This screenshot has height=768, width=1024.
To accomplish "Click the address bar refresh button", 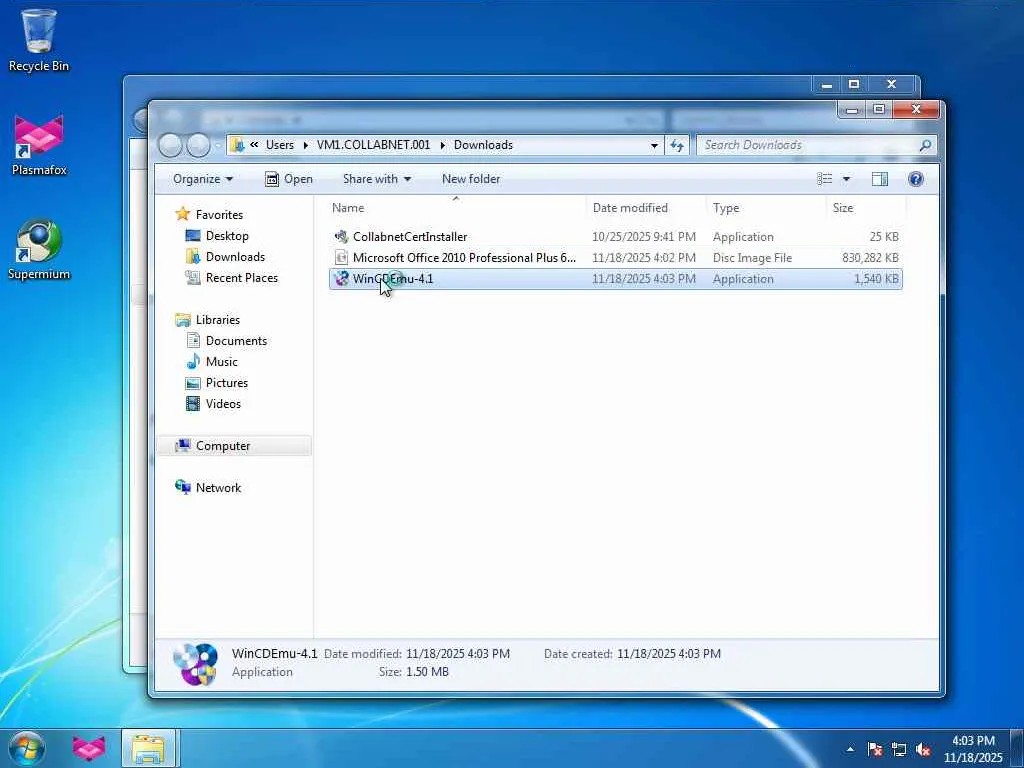I will 677,146.
